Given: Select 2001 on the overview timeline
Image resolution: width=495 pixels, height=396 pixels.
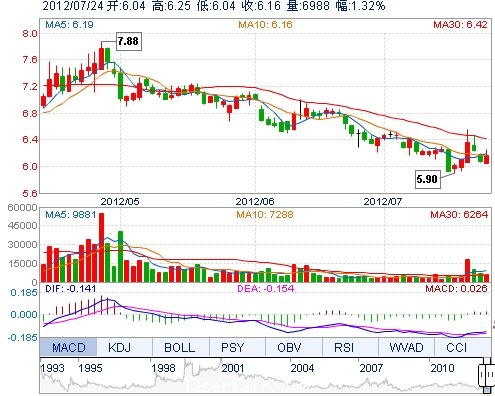Looking at the screenshot, I should point(233,368).
